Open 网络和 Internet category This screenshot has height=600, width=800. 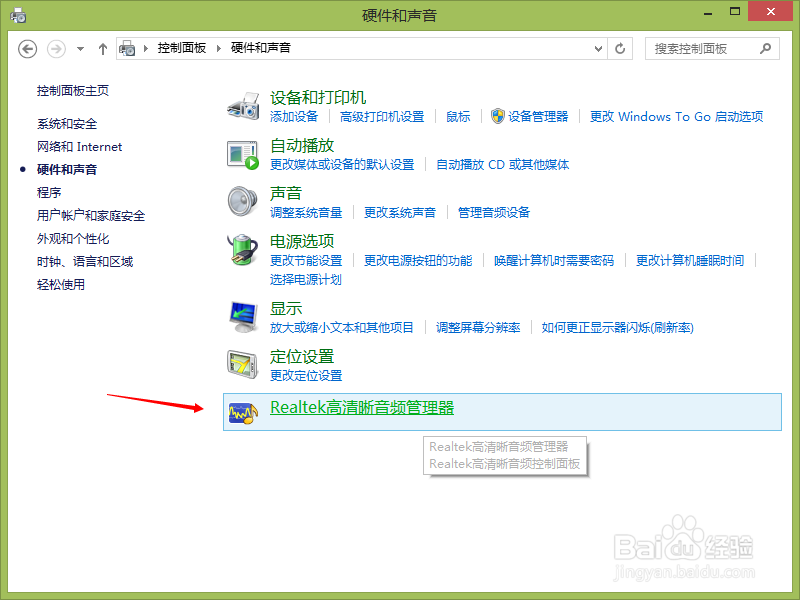80,146
